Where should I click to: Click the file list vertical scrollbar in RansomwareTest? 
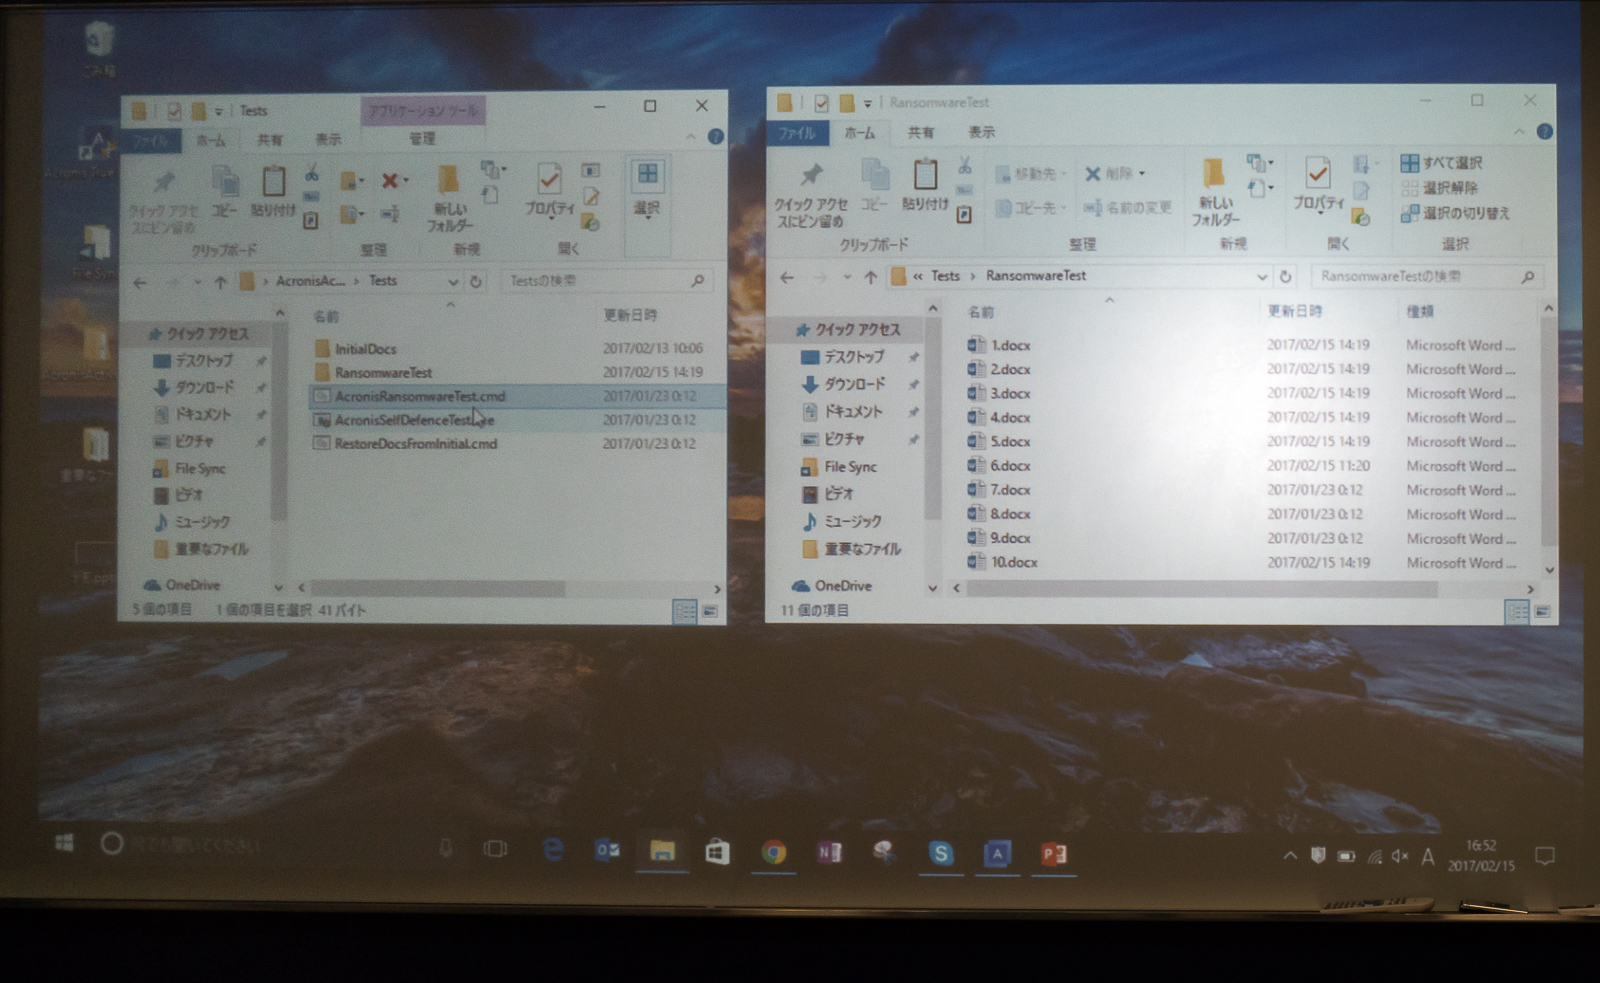[1548, 430]
